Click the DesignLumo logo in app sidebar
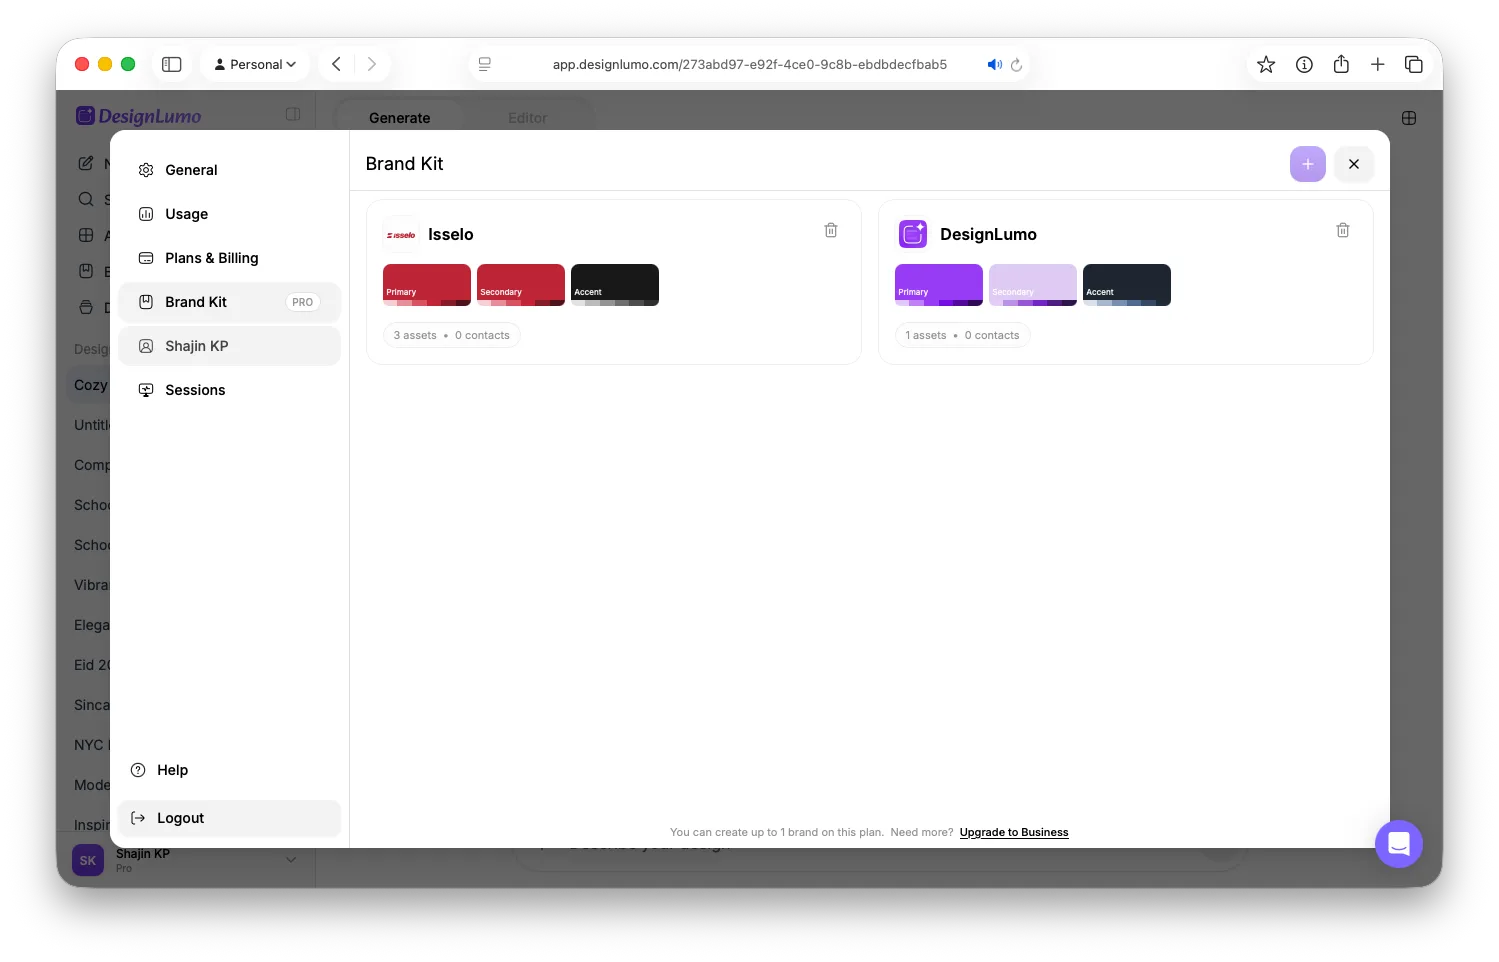The width and height of the screenshot is (1499, 962). click(139, 116)
